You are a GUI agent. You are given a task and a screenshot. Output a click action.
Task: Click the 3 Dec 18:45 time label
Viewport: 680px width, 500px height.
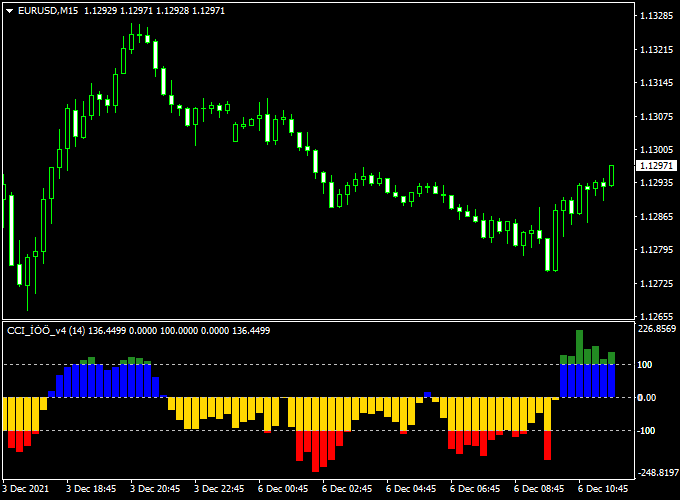[91, 489]
